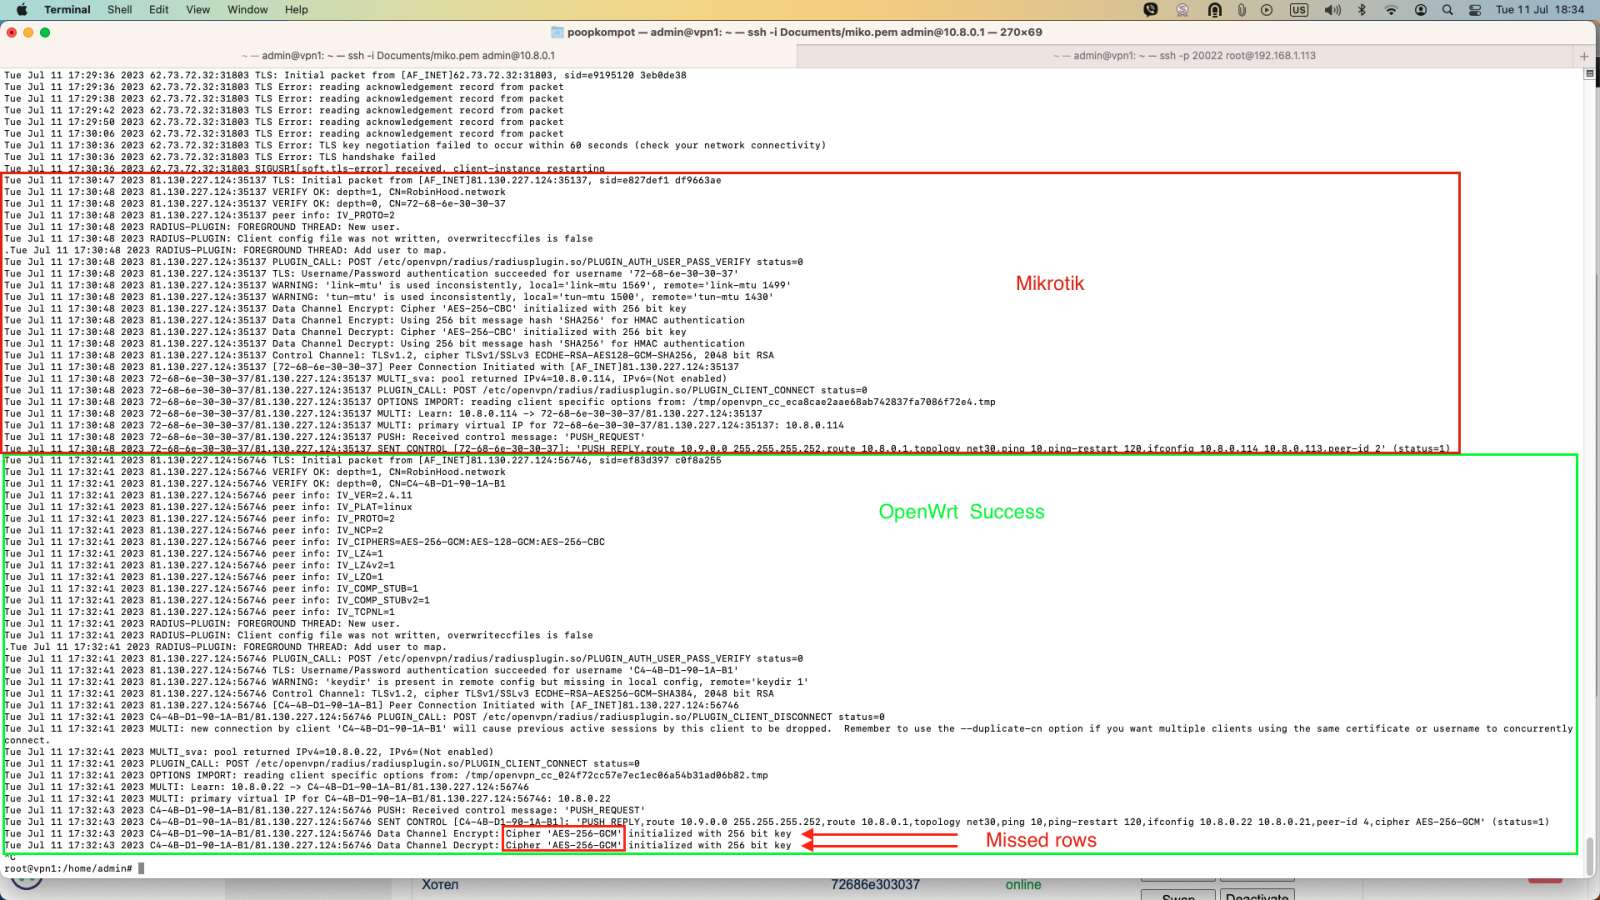Screen dimensions: 1600x900
Task: Click the 'link-mtu' is used inconsistently warning
Action: [x=397, y=285]
